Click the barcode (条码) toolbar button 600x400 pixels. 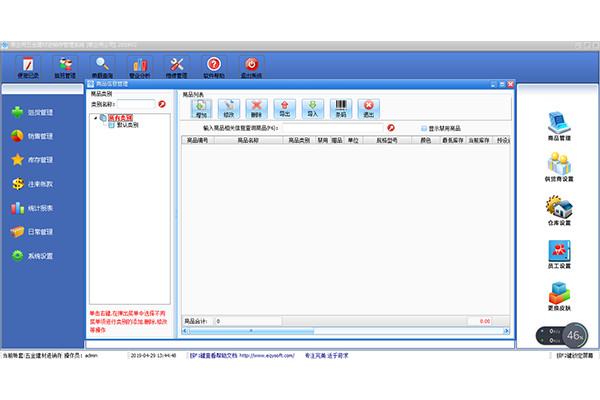341,109
